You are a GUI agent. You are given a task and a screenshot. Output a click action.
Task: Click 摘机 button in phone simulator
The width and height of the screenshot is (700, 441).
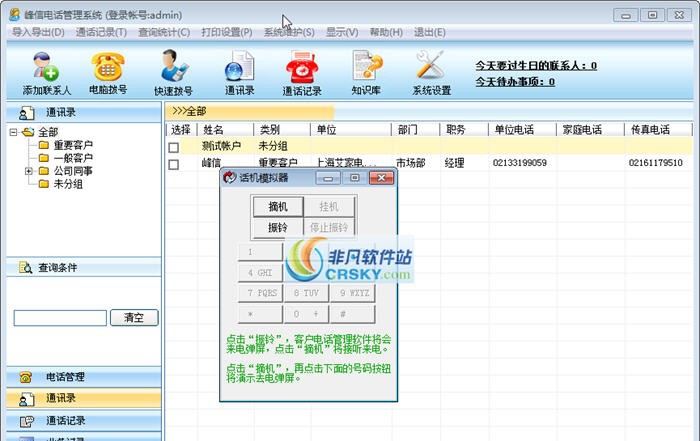coord(278,207)
